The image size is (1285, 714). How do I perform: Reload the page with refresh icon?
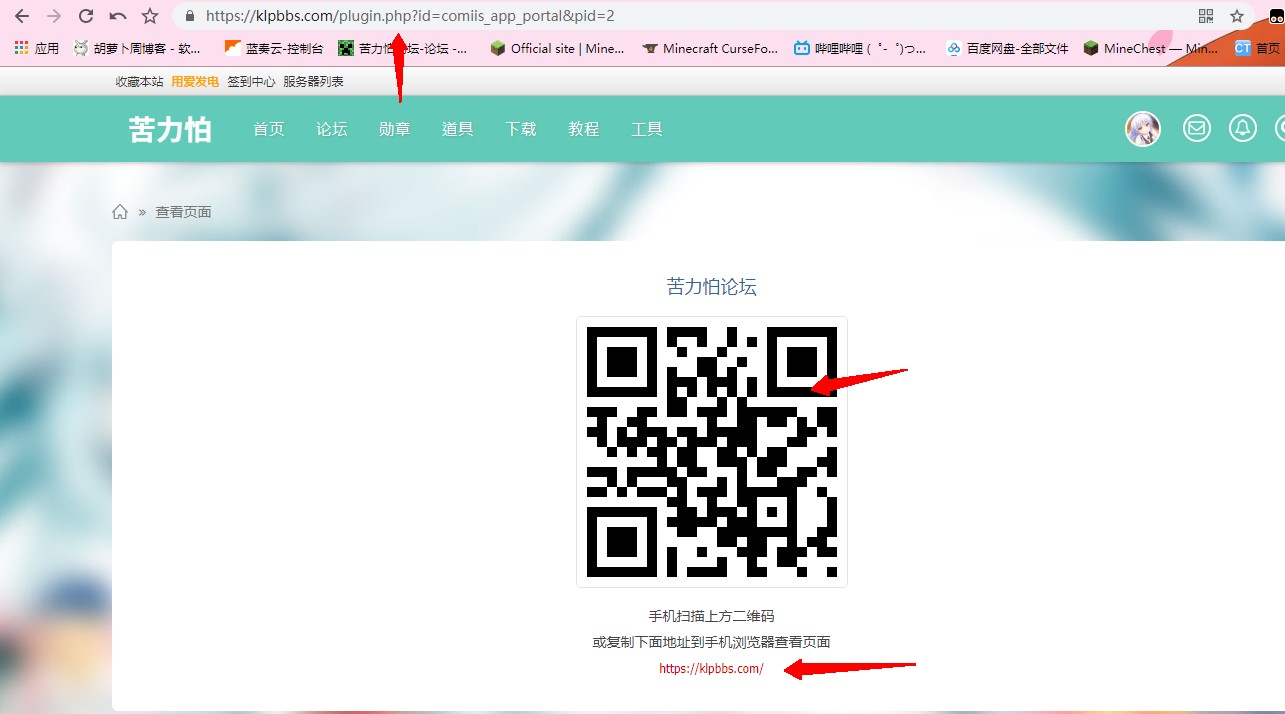86,16
